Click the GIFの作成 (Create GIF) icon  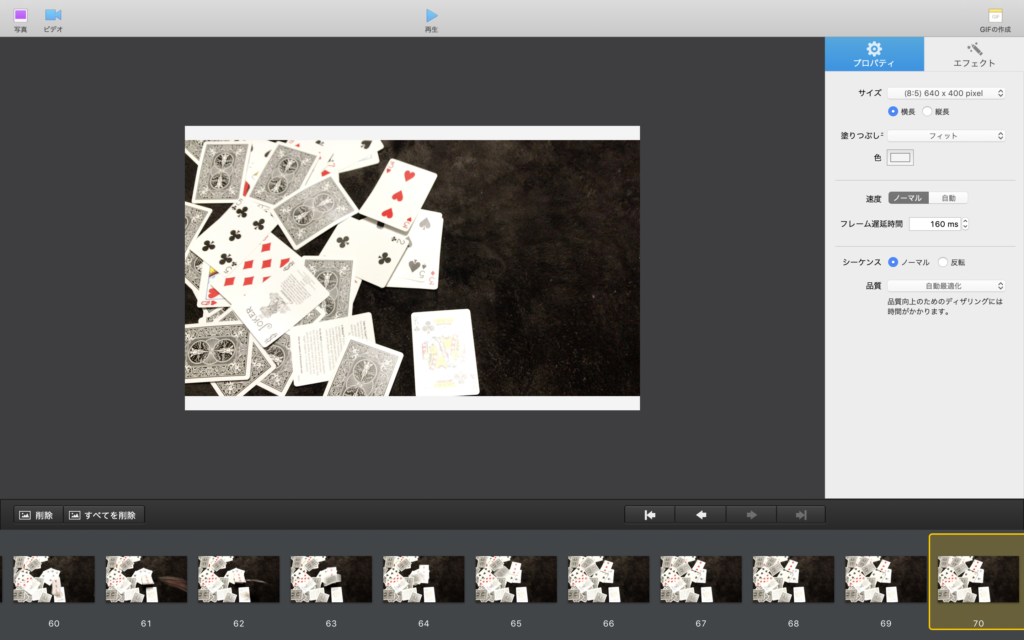coord(995,16)
